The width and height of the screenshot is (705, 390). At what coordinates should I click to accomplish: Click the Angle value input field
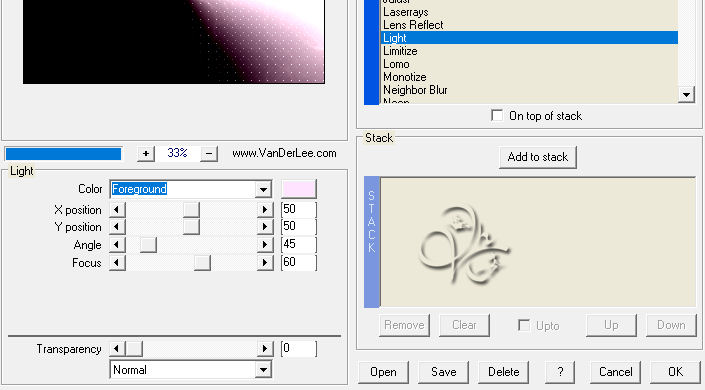(299, 244)
